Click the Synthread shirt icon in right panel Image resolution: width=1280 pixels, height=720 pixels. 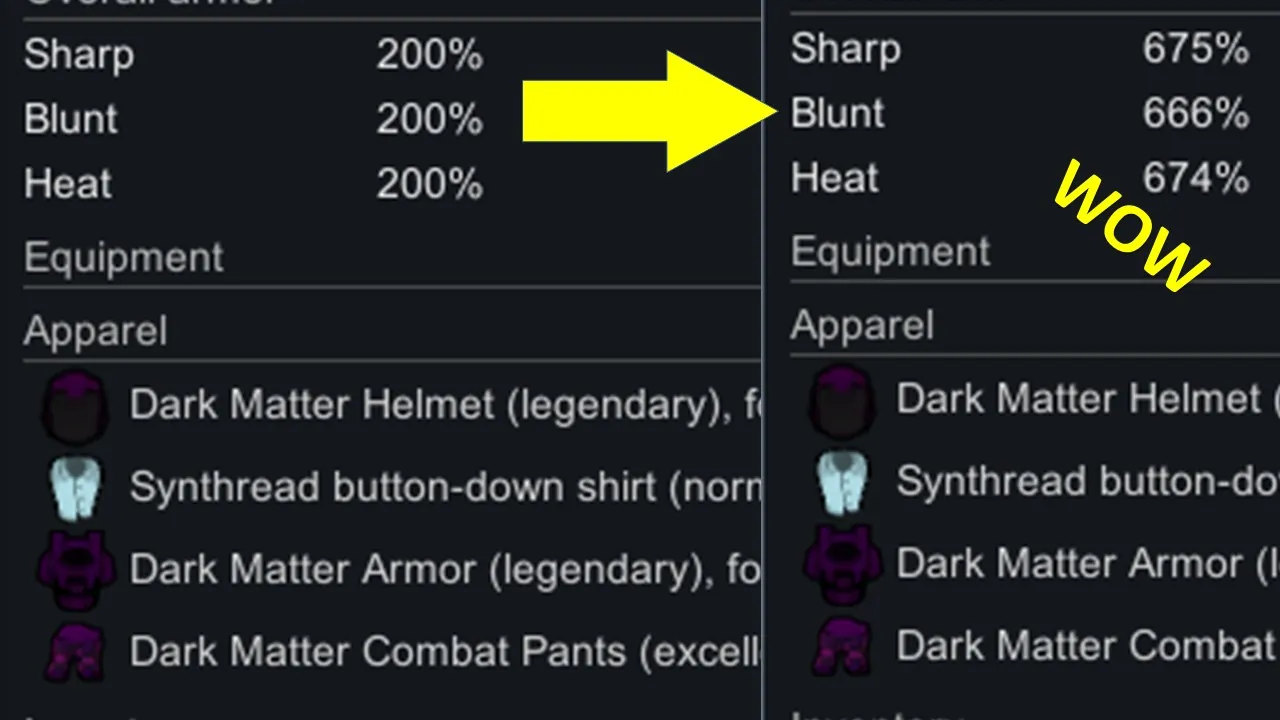point(843,482)
